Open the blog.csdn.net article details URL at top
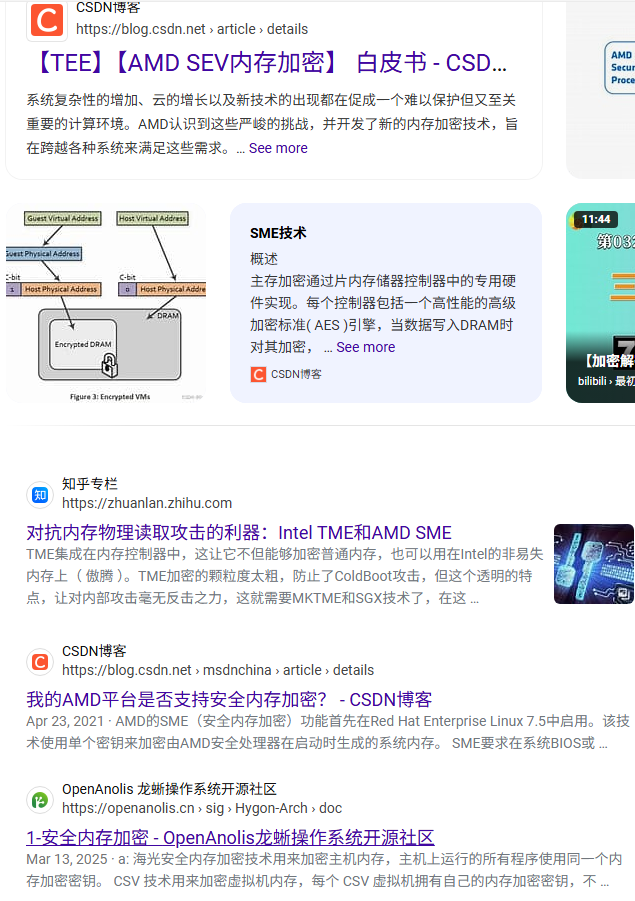635x901 pixels. 192,29
